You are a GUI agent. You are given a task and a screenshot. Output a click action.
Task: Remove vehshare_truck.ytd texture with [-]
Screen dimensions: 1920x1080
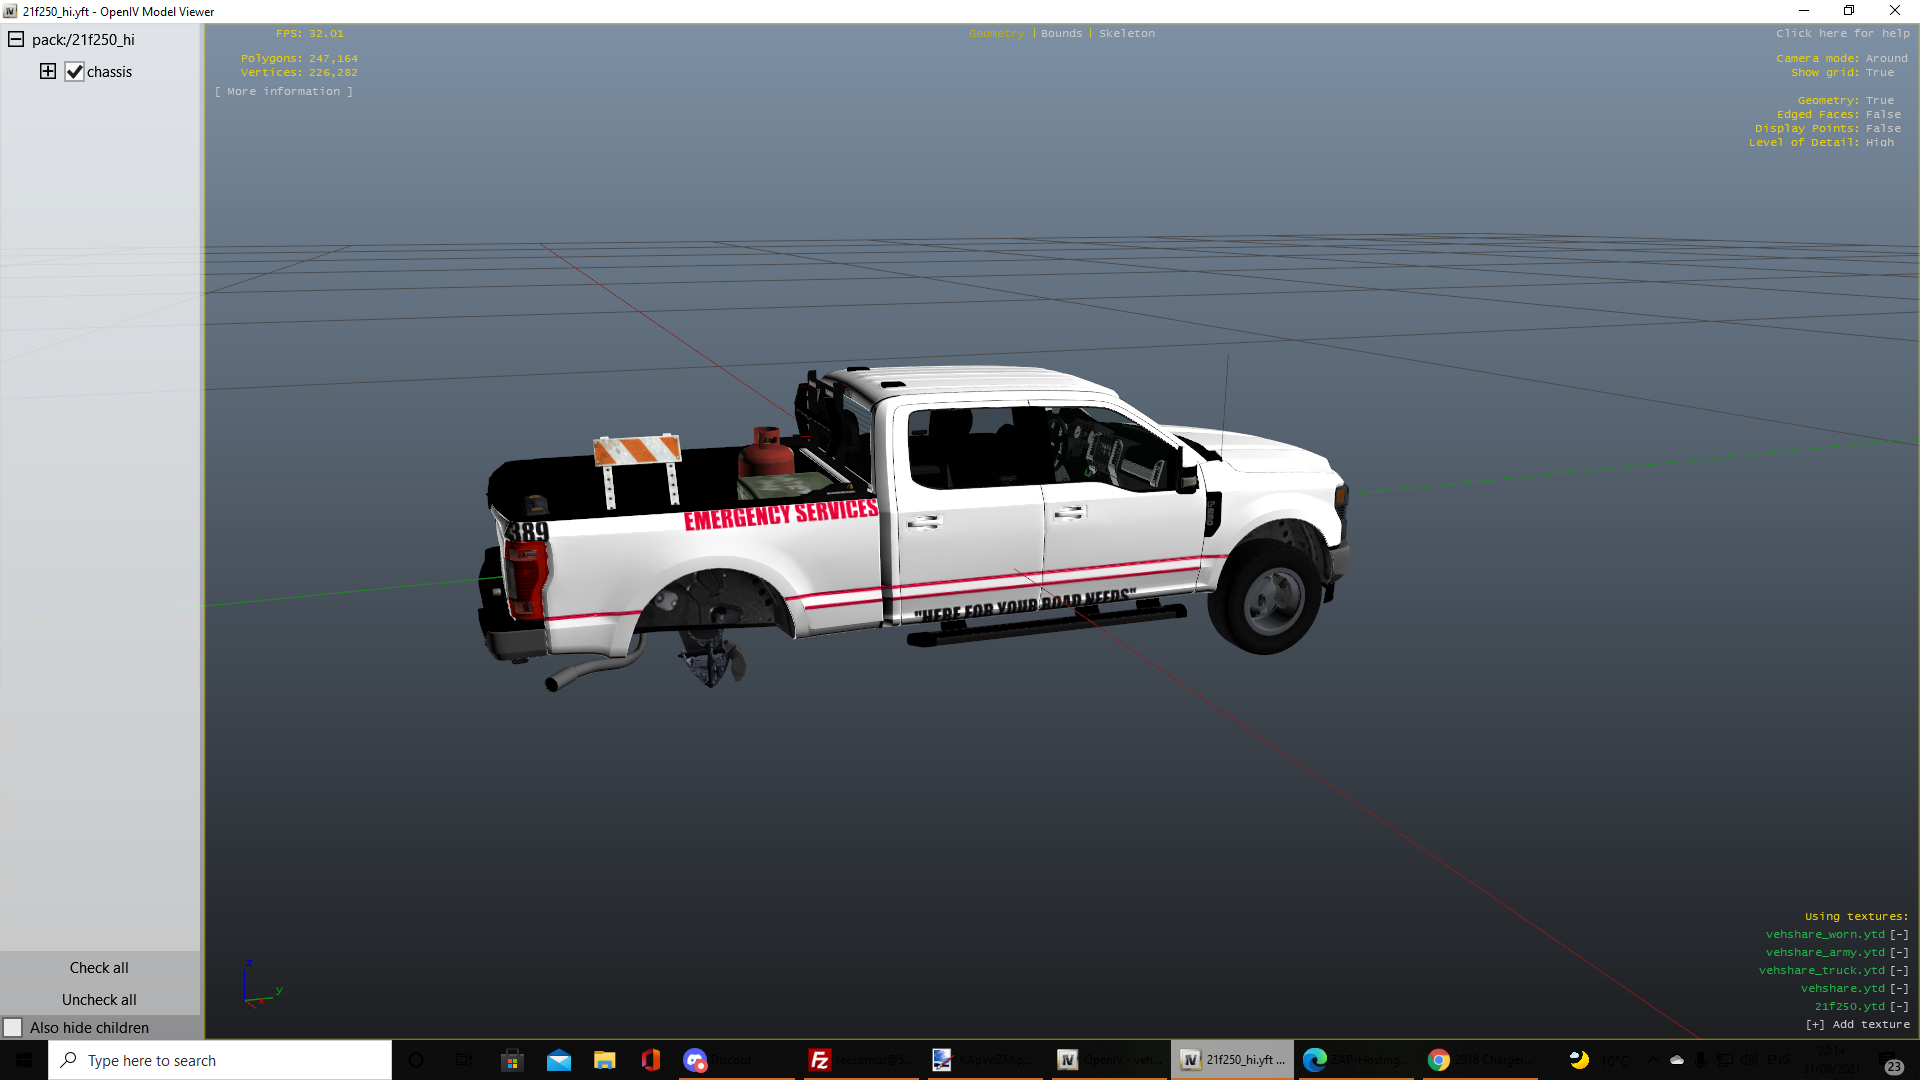[x=1898, y=971]
